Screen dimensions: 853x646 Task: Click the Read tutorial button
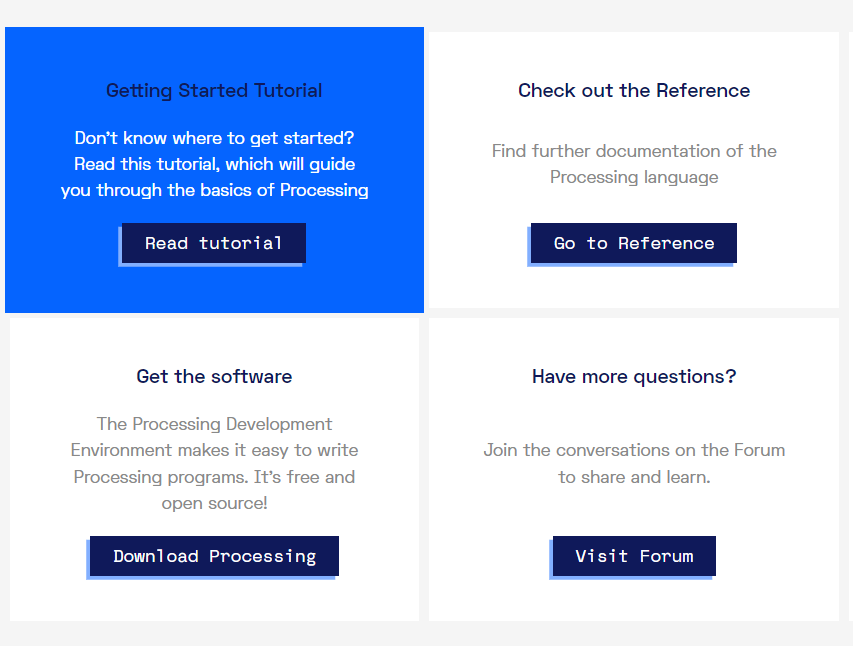pos(213,243)
